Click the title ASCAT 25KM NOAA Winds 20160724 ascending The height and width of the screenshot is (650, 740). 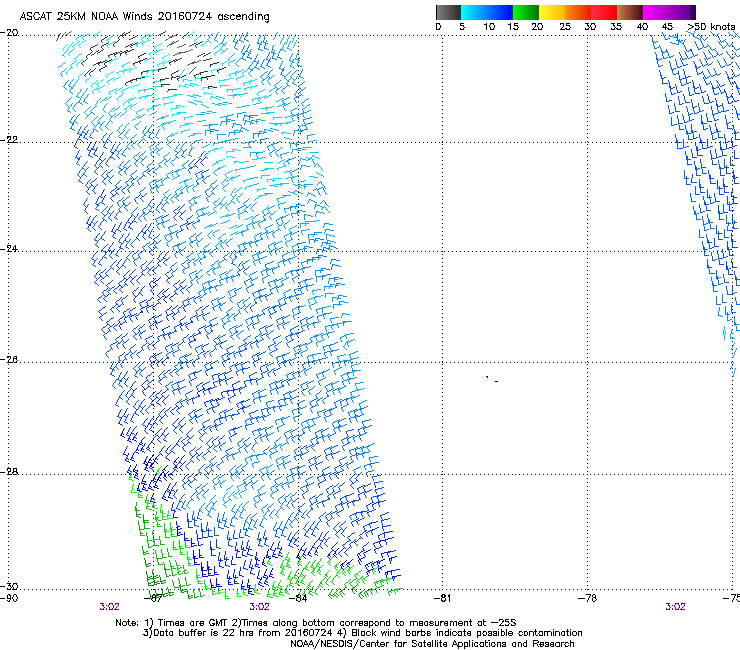144,17
